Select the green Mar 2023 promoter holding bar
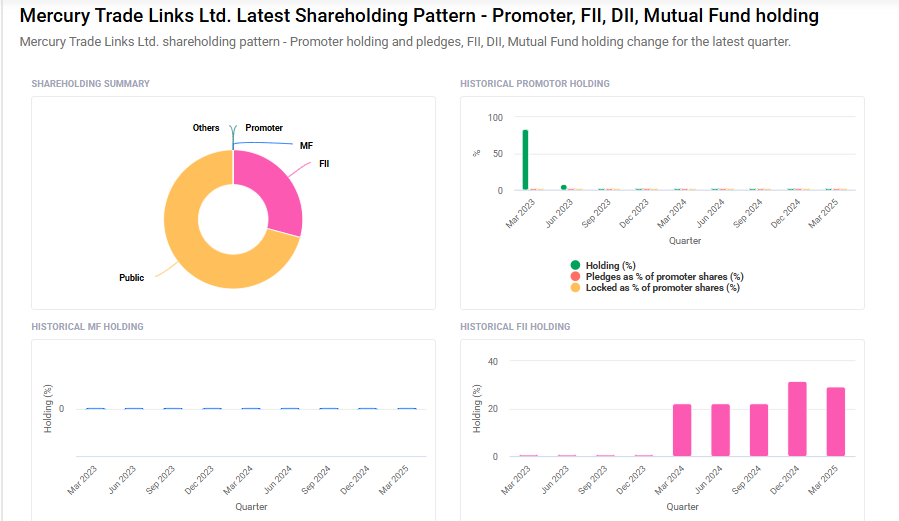899x521 pixels. click(x=525, y=160)
